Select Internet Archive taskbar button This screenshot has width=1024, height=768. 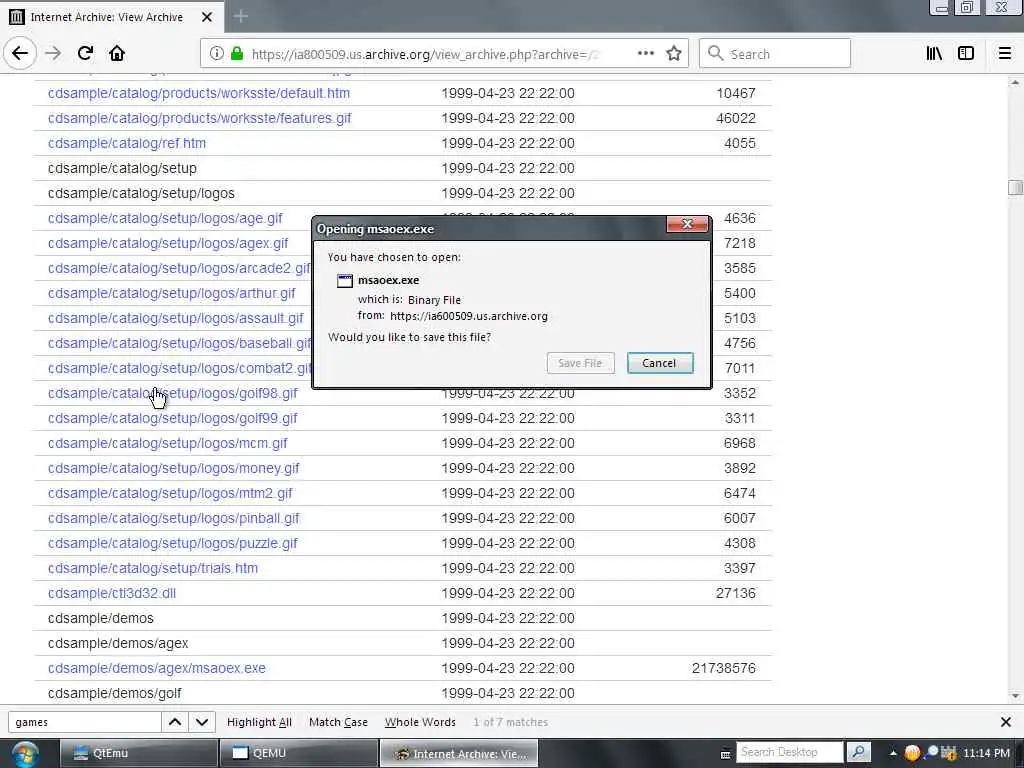click(459, 753)
